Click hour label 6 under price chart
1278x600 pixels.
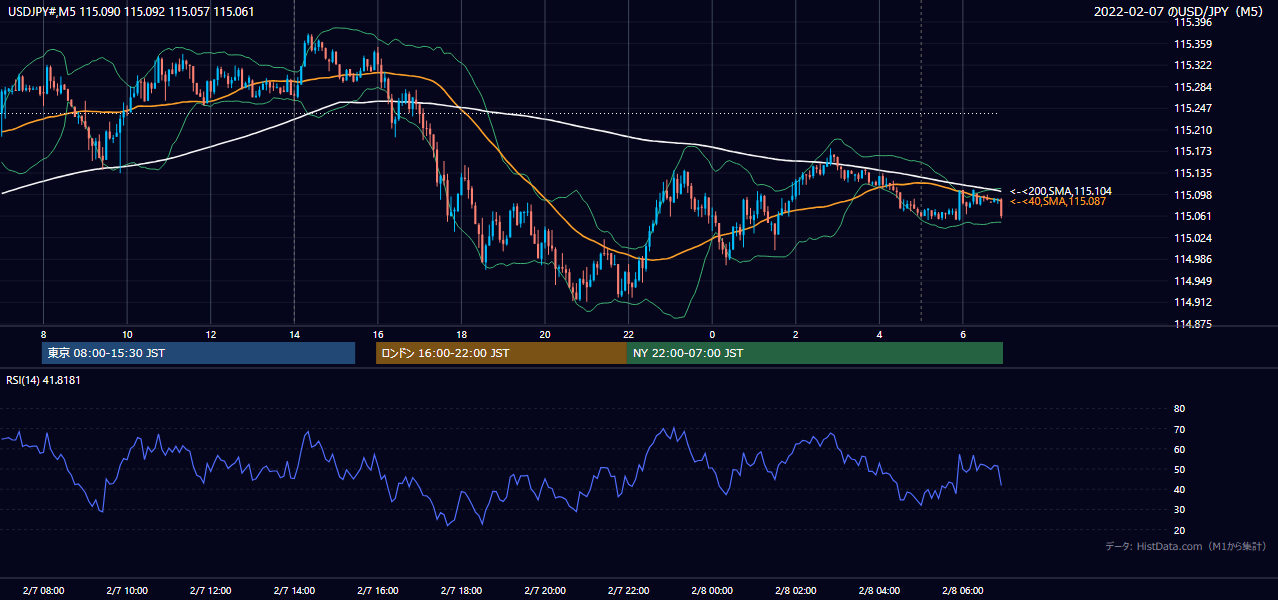tap(962, 334)
